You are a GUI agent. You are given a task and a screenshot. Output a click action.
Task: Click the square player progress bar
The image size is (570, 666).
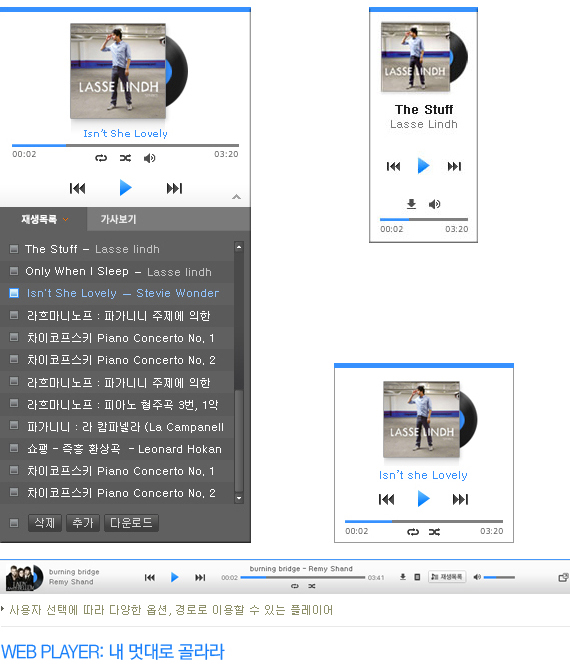[424, 521]
